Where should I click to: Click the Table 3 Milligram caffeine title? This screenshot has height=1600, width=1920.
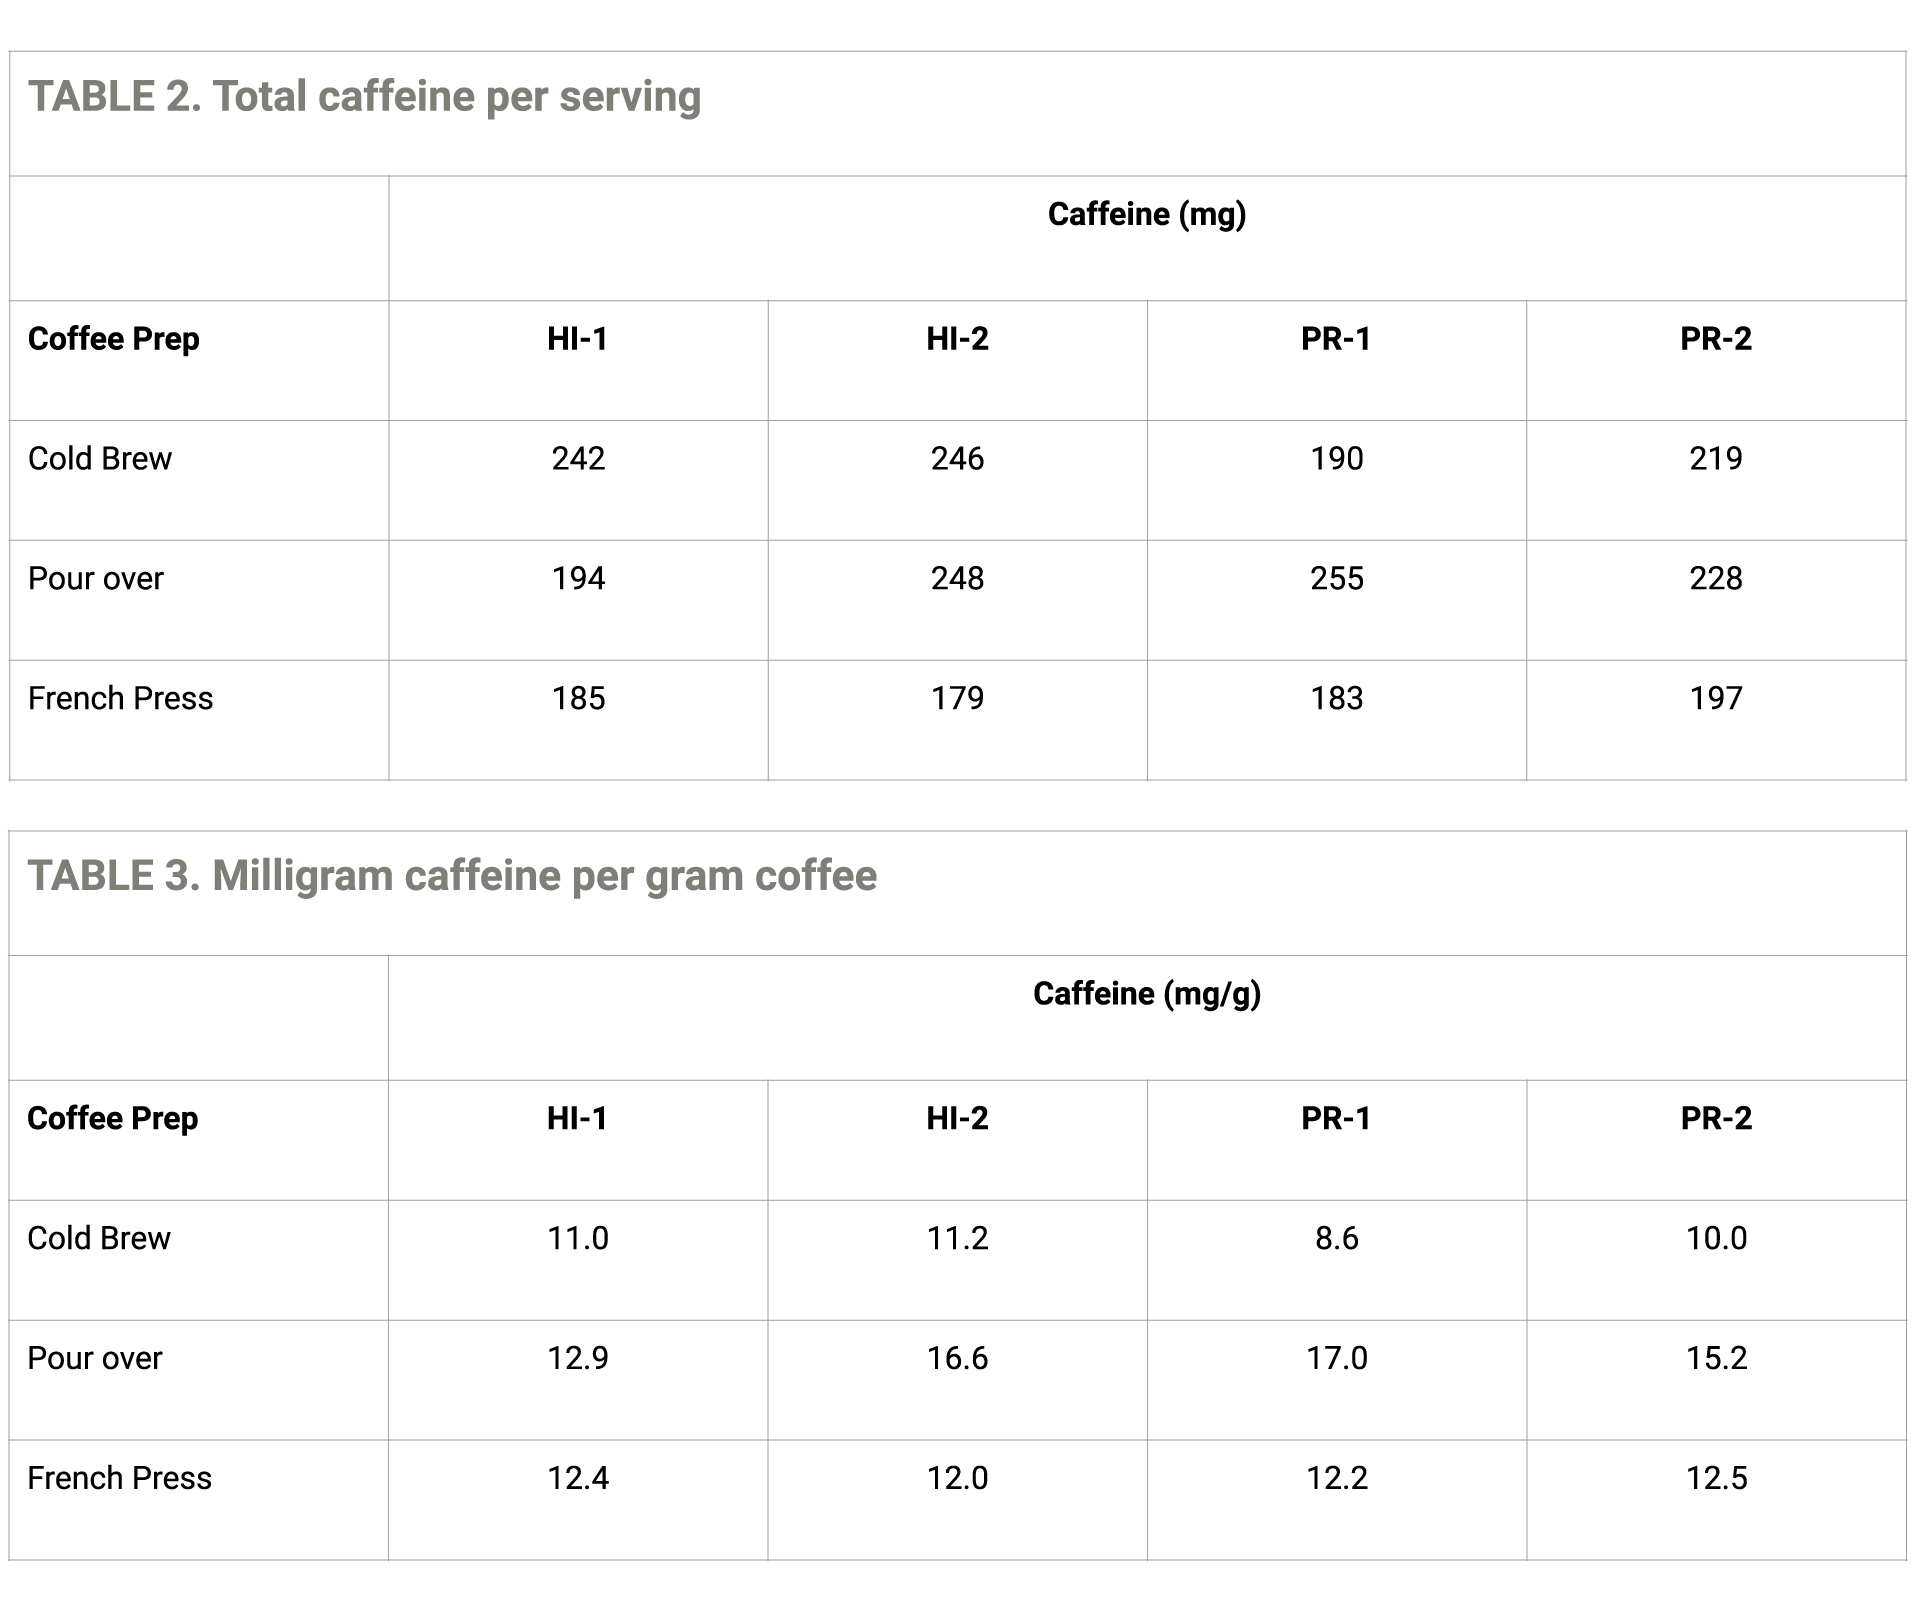452,876
